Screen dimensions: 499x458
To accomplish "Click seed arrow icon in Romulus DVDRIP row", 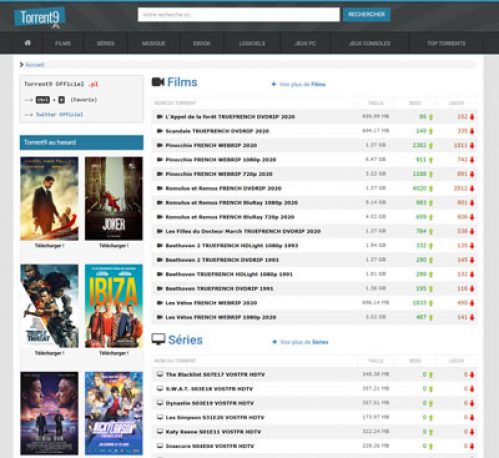I will click(431, 189).
